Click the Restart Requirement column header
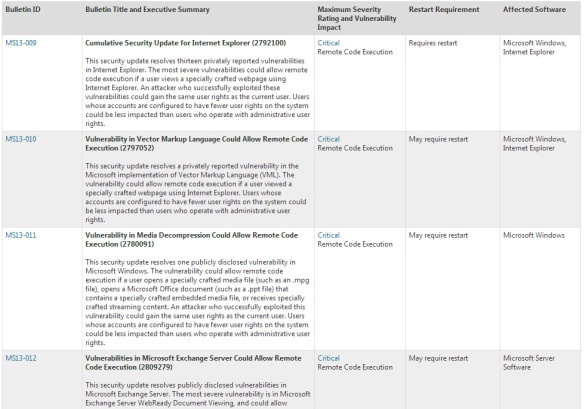The height and width of the screenshot is (409, 588). [x=444, y=9]
